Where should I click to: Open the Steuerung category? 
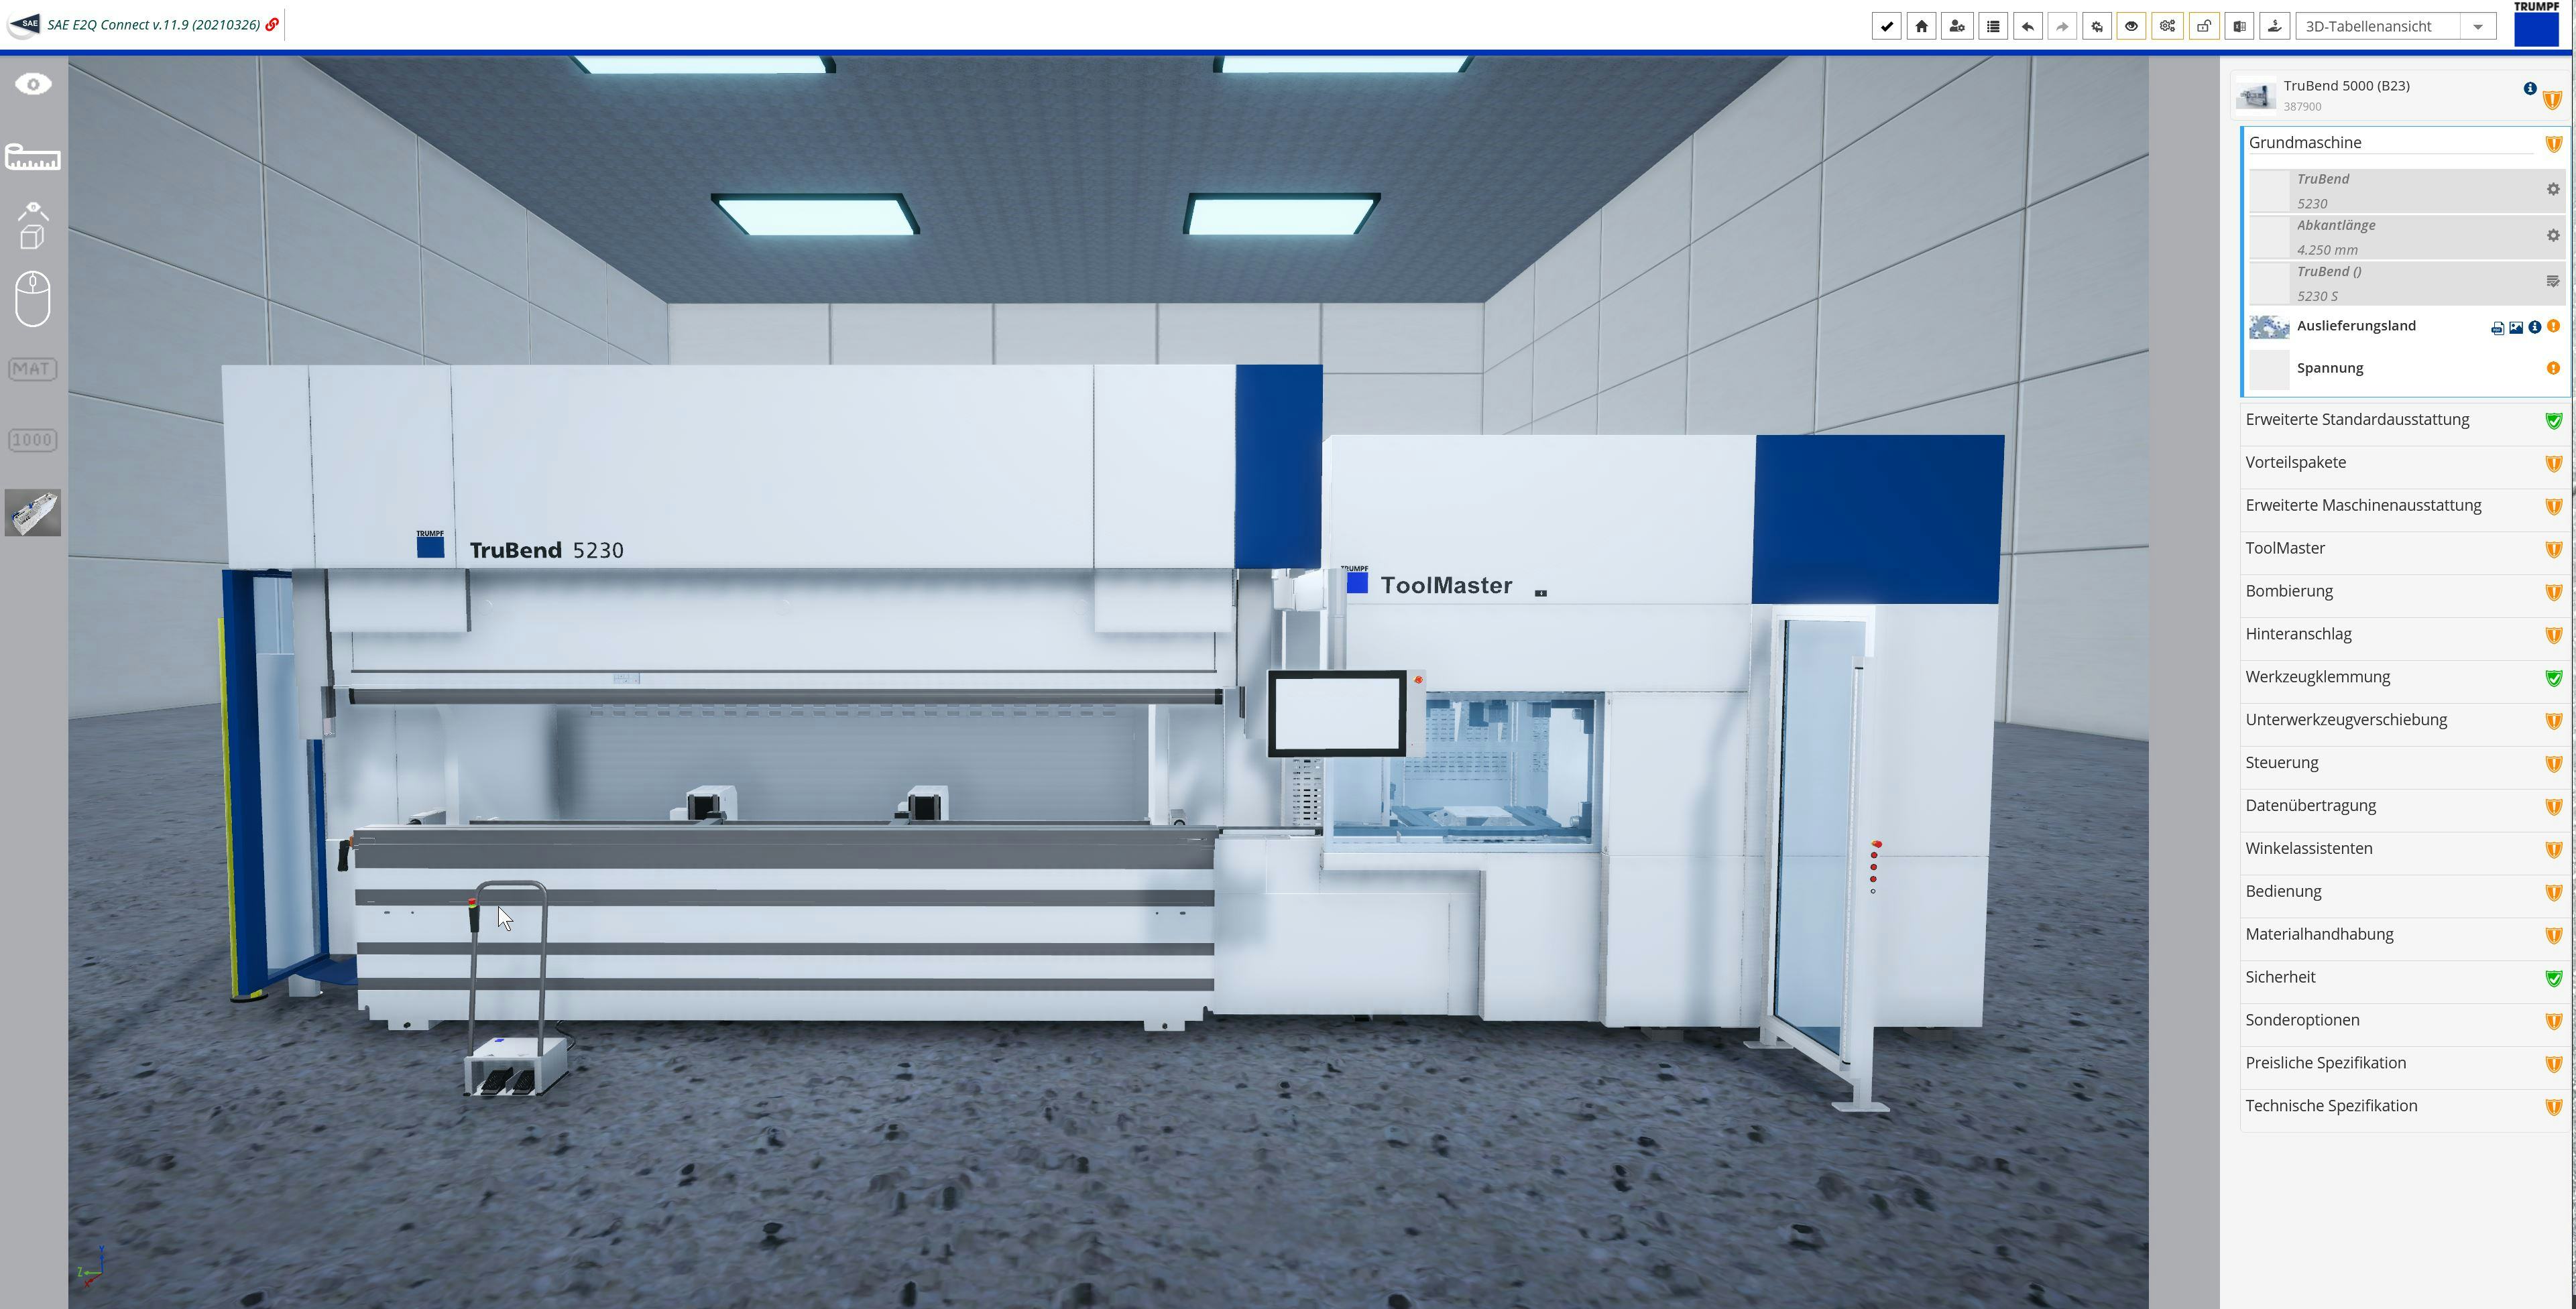[x=2281, y=763]
